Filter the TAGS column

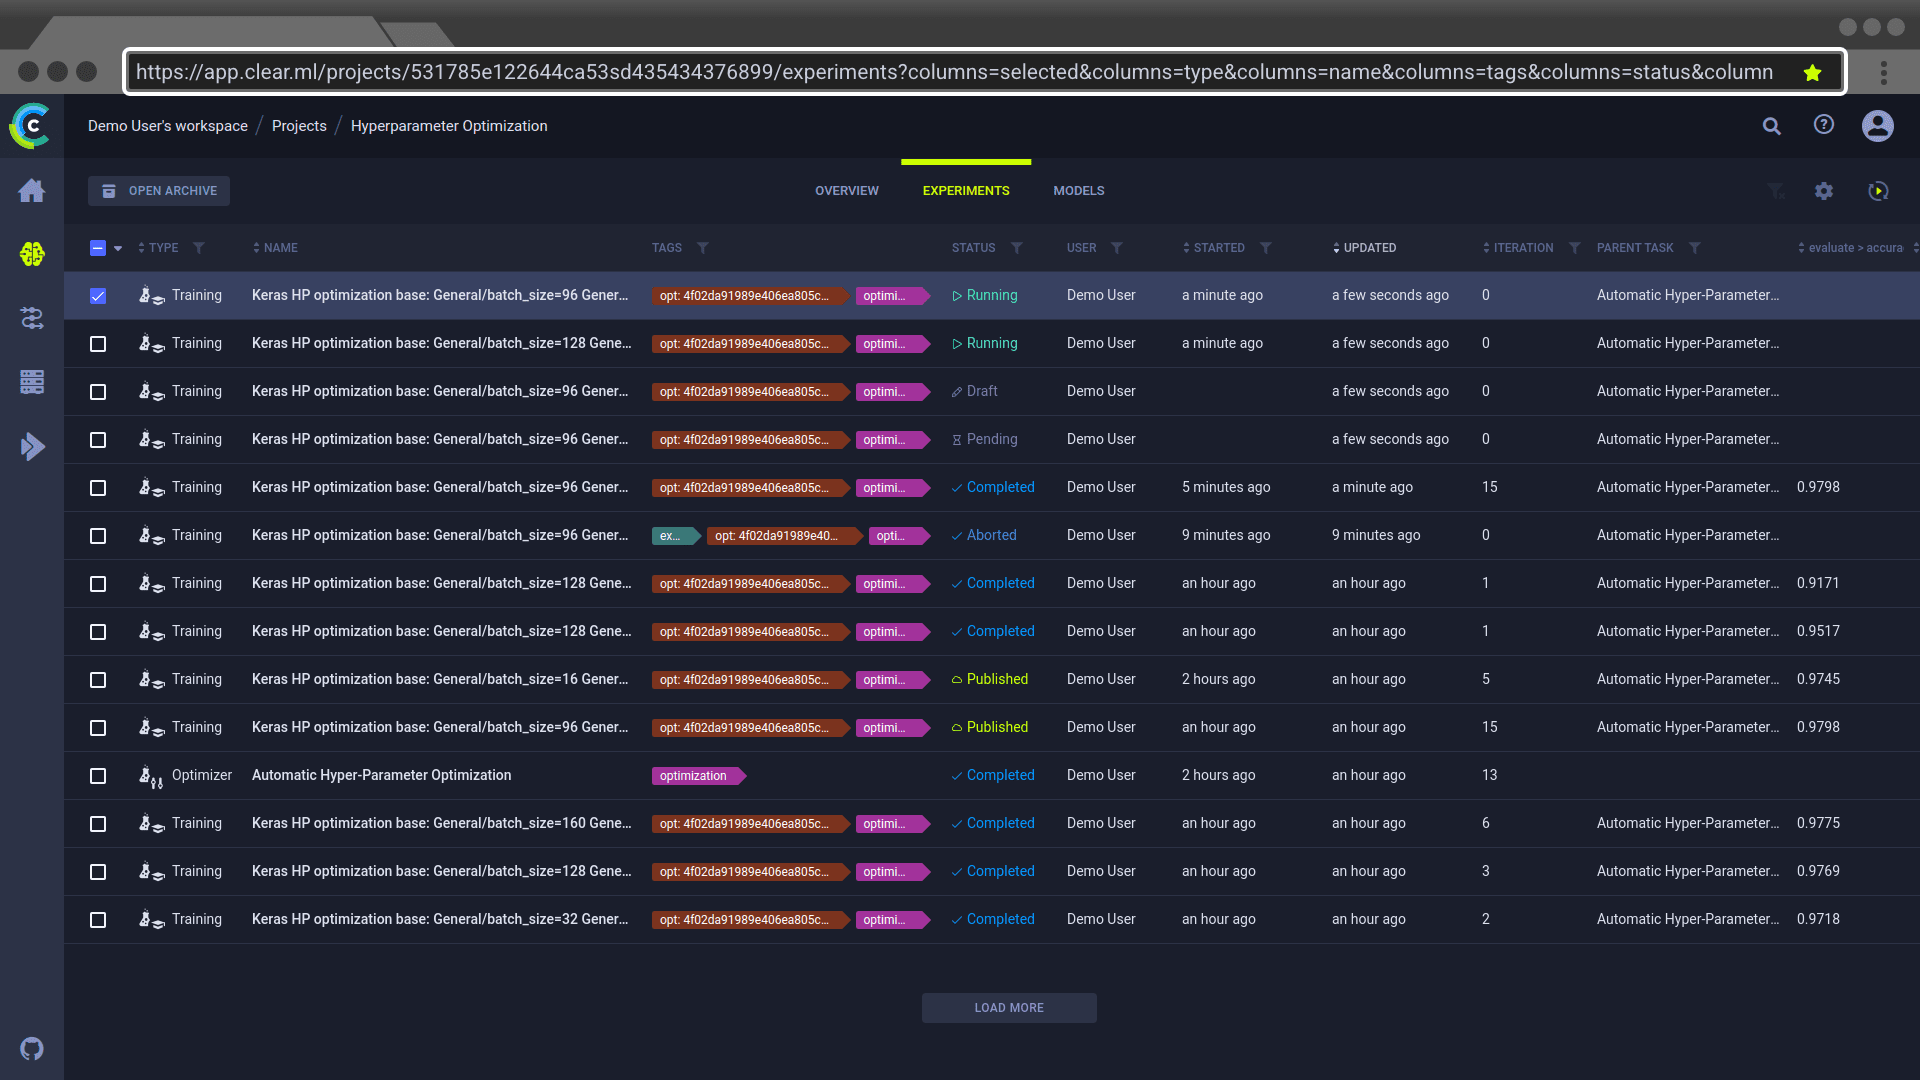pos(703,248)
